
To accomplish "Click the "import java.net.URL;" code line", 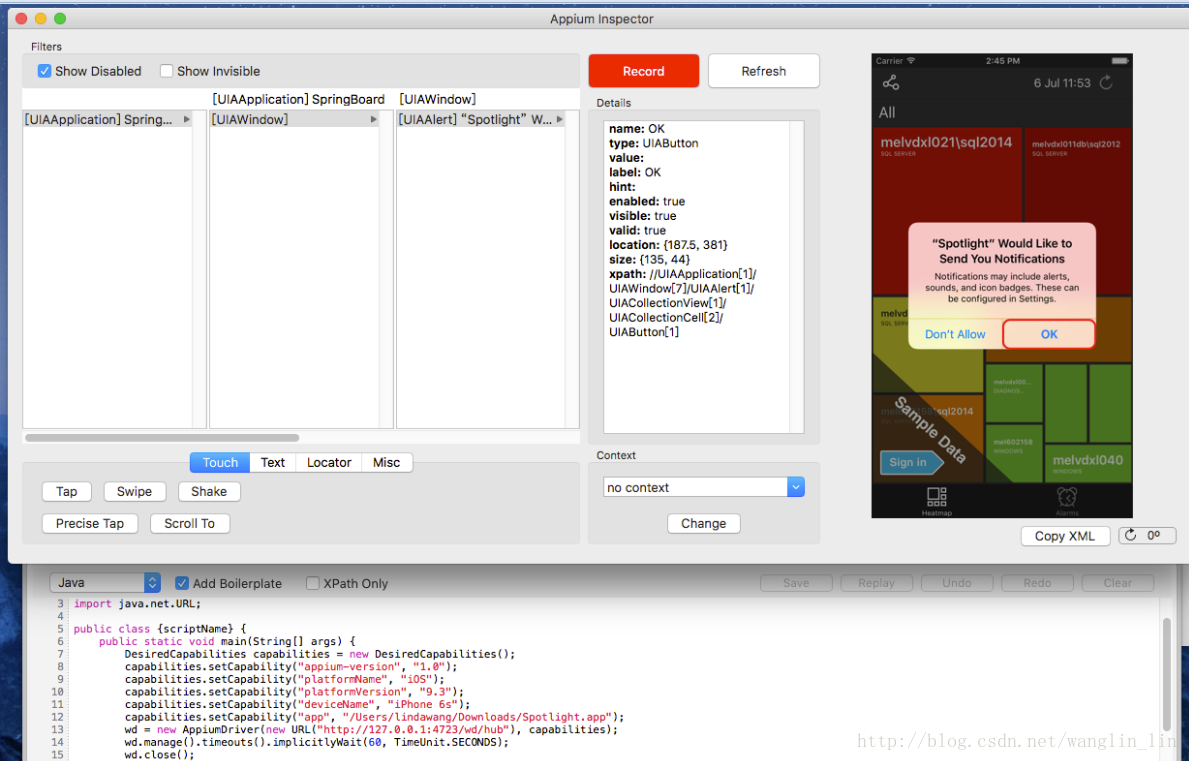I will tap(137, 604).
